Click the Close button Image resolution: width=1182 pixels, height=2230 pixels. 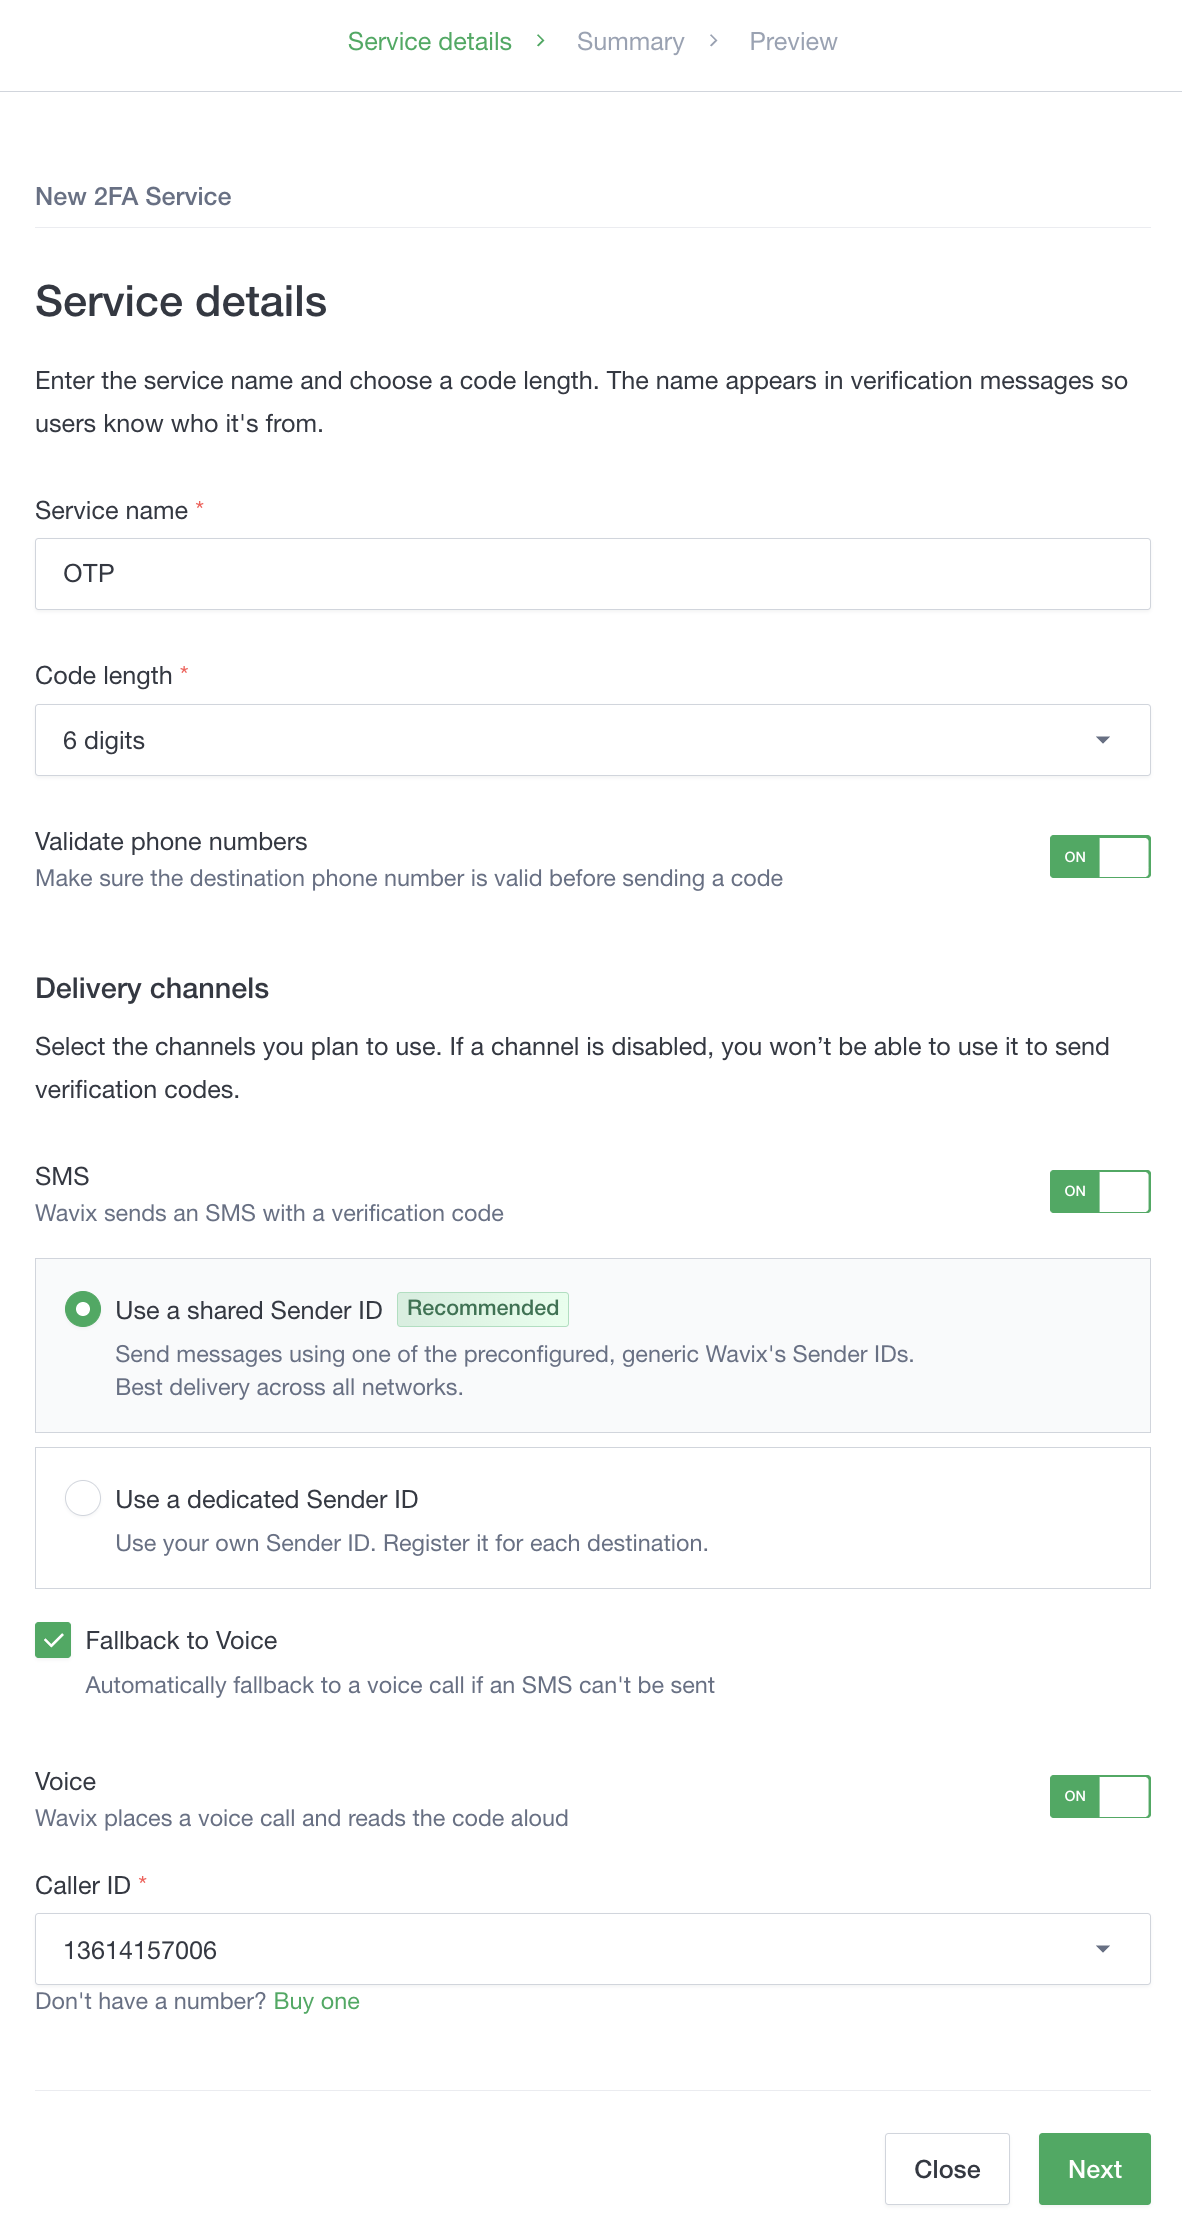pyautogui.click(x=947, y=2169)
